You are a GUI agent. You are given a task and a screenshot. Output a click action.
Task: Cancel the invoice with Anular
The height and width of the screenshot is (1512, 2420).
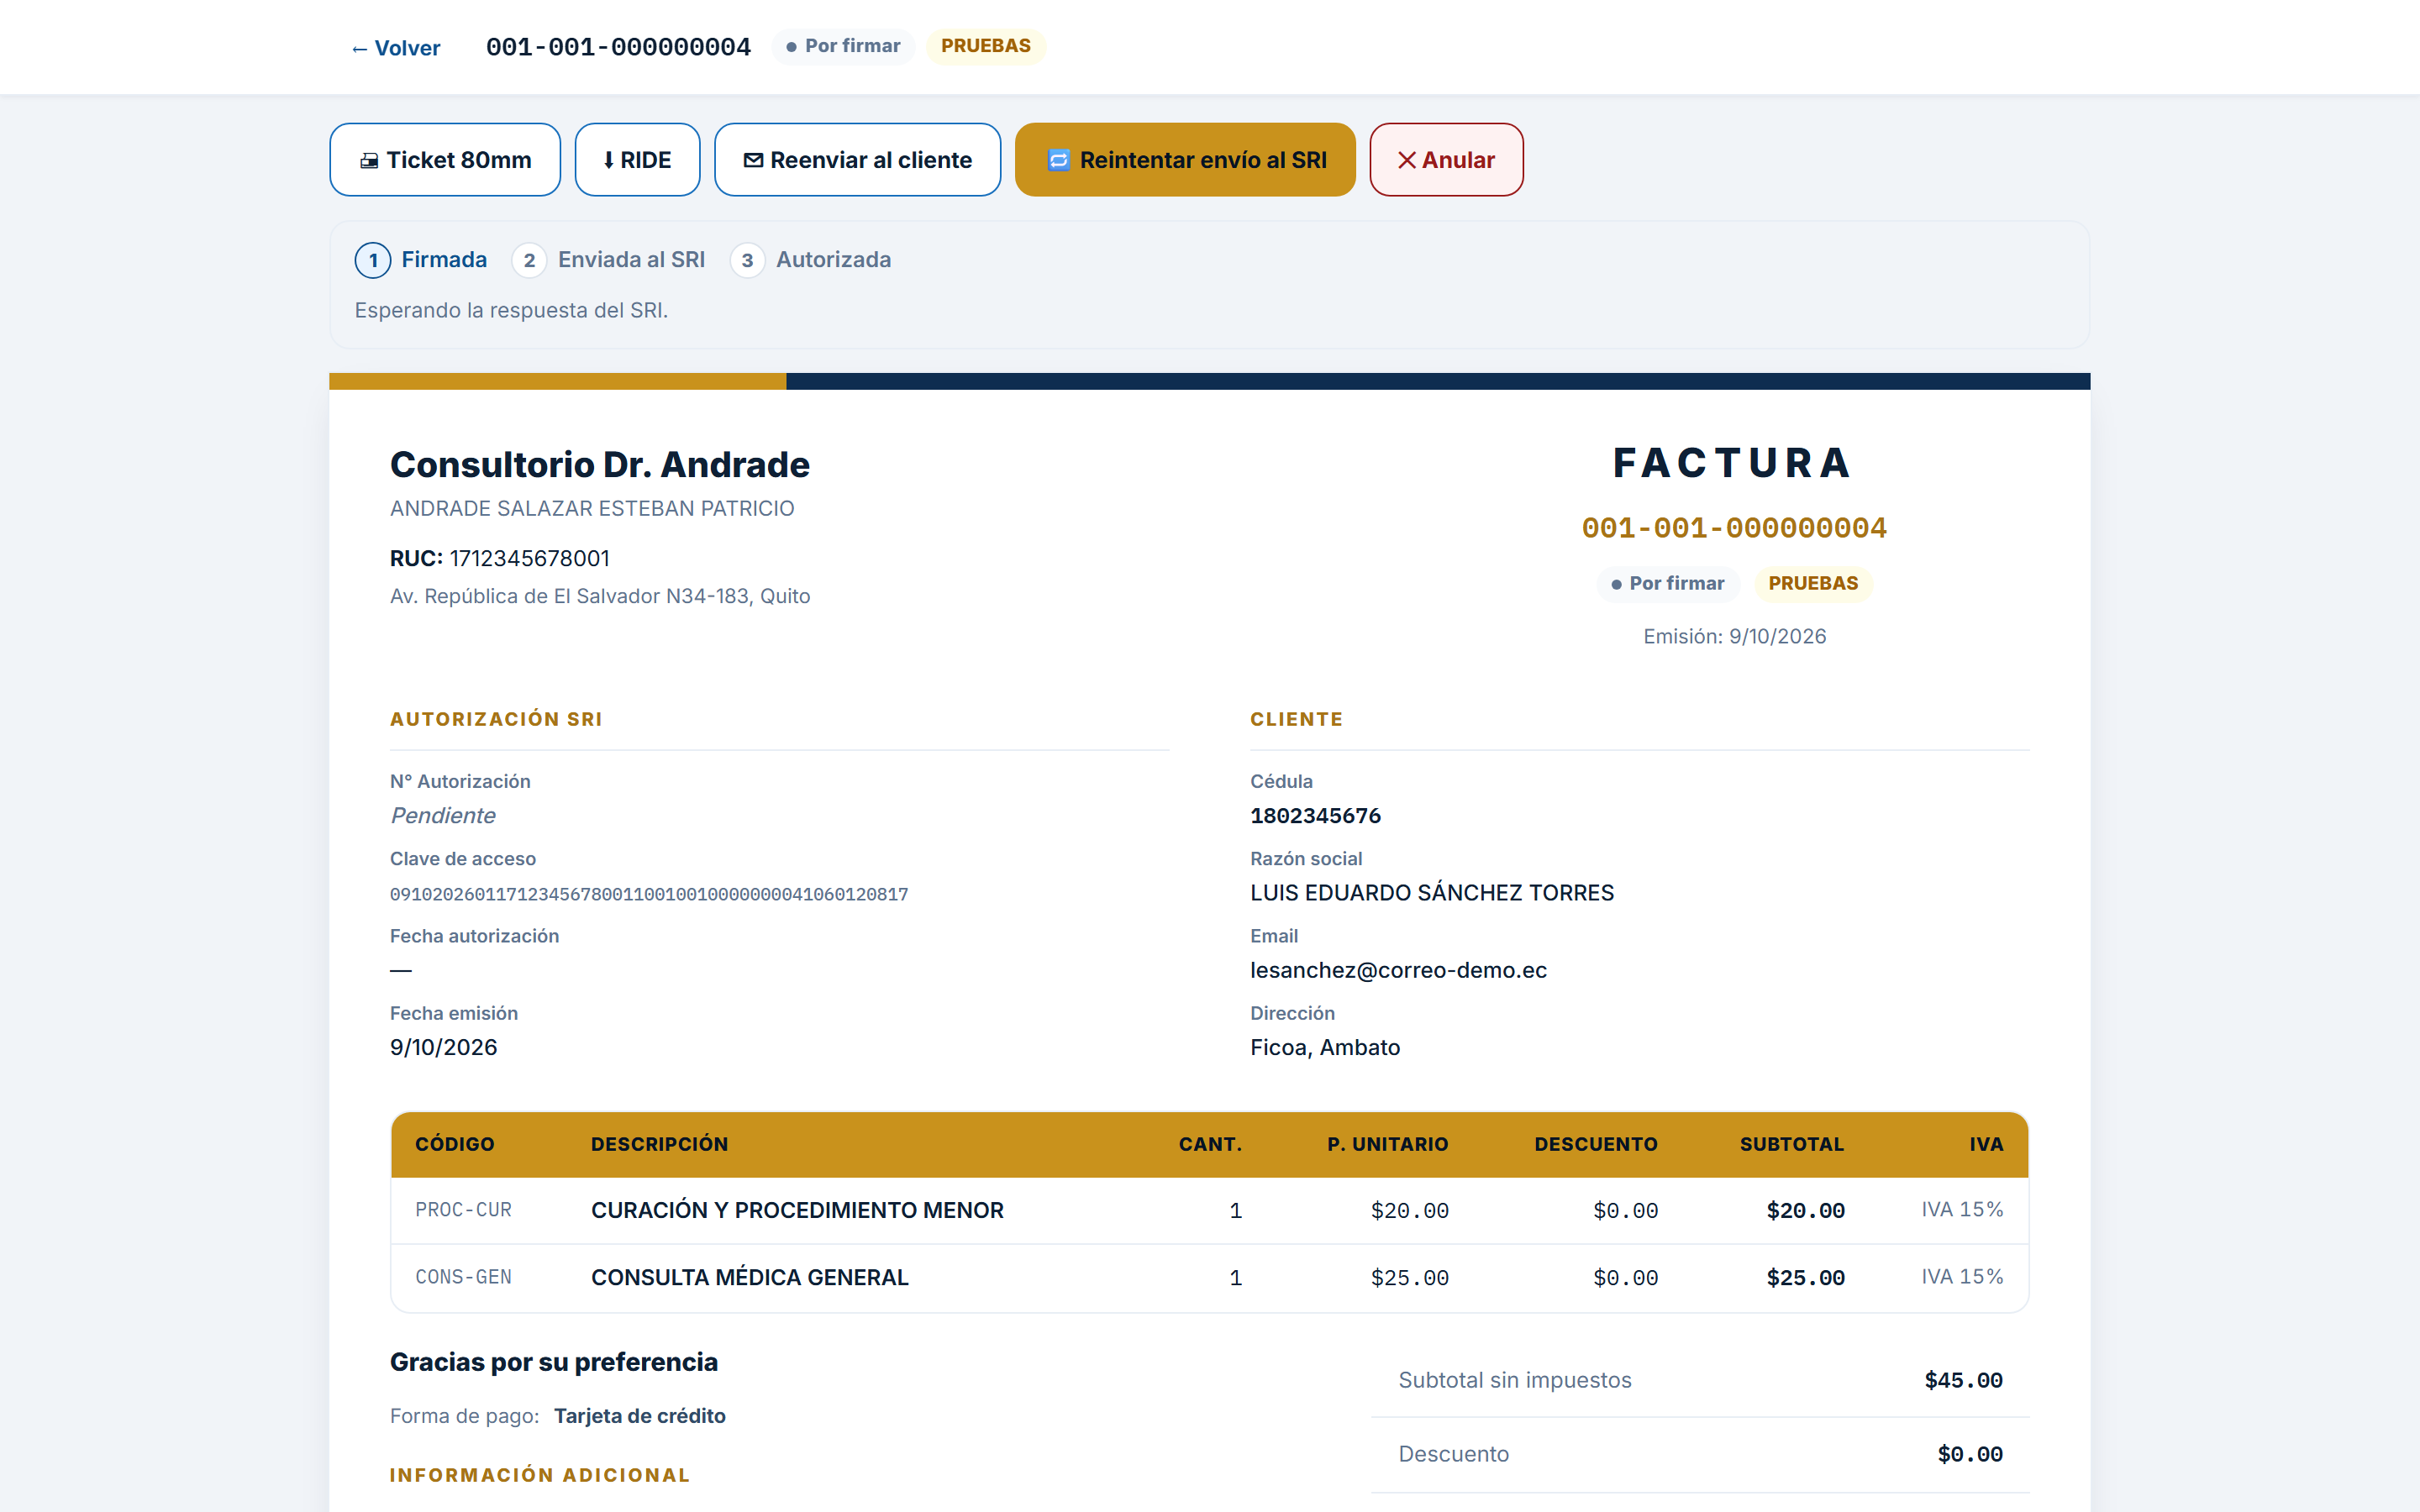click(1446, 160)
